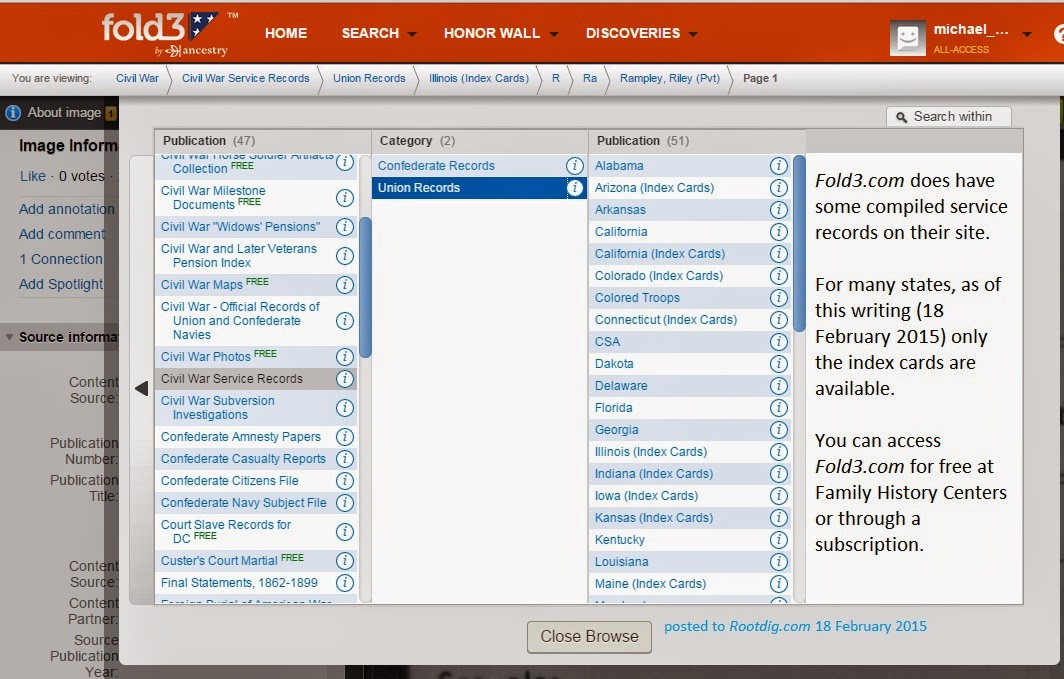Viewport: 1064px width, 679px height.
Task: Click info icon for Georgia
Action: click(778, 430)
